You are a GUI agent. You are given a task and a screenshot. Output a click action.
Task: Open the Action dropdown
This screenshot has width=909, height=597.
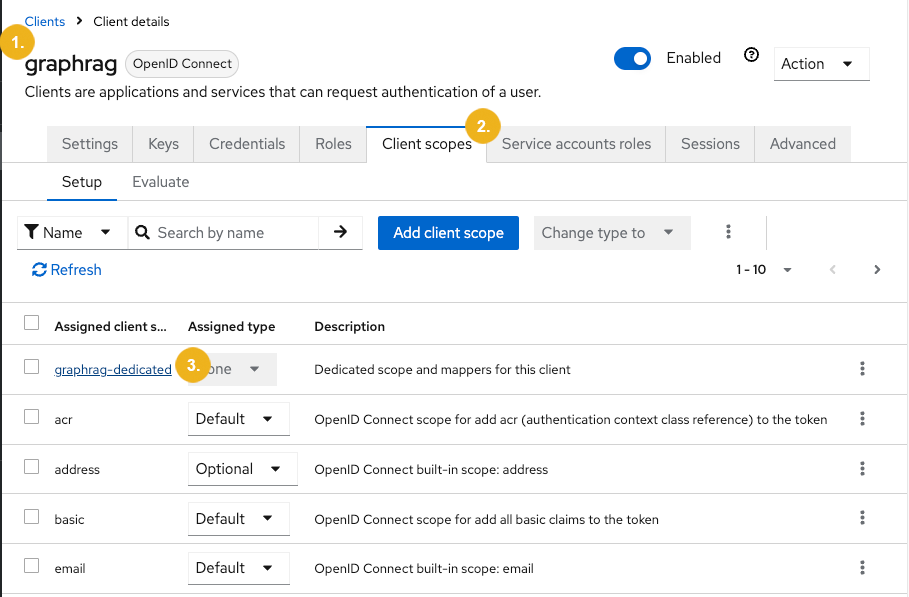[821, 64]
